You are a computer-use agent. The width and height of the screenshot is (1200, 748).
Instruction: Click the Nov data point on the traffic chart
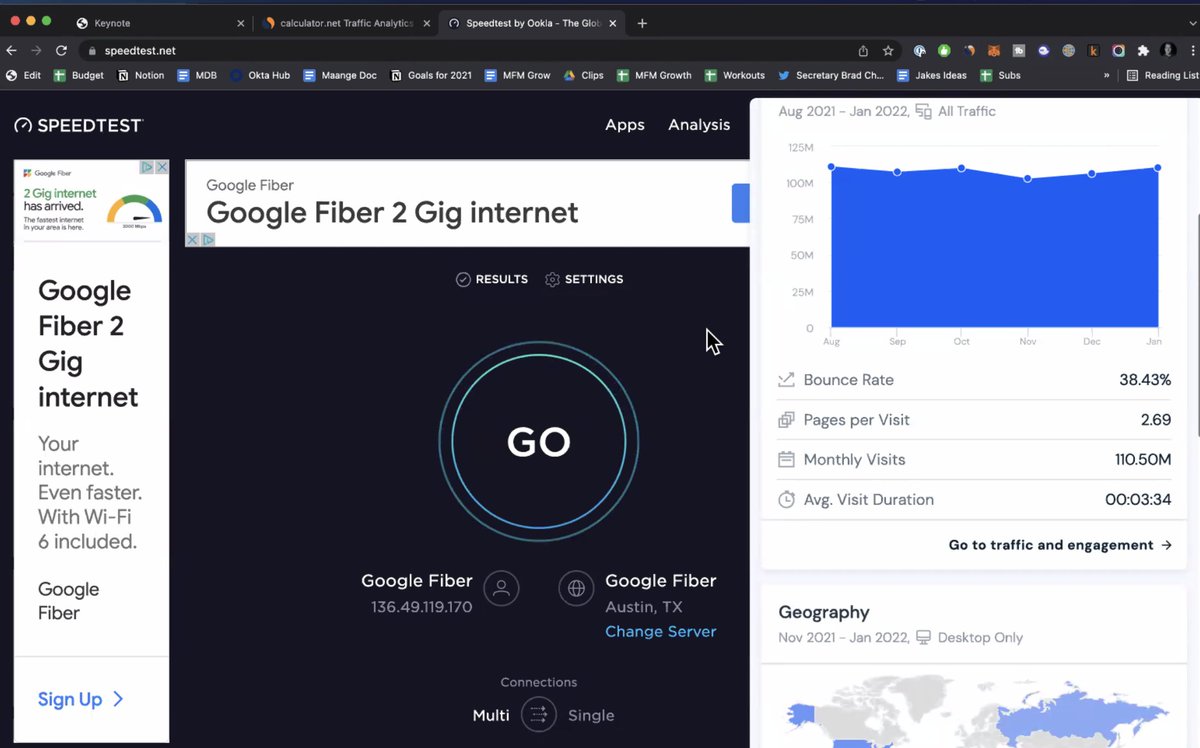click(1027, 179)
